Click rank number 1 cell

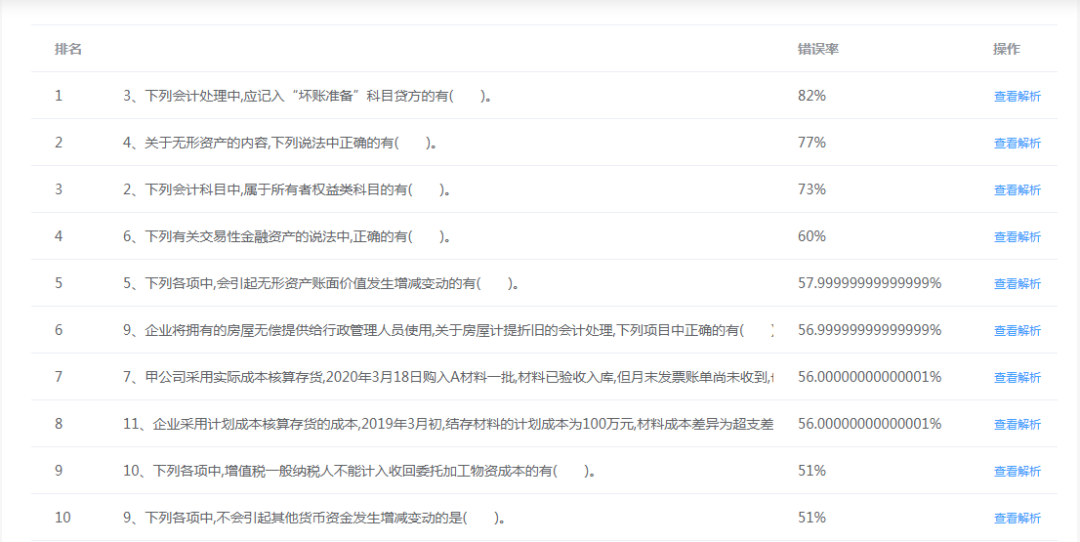coord(59,96)
